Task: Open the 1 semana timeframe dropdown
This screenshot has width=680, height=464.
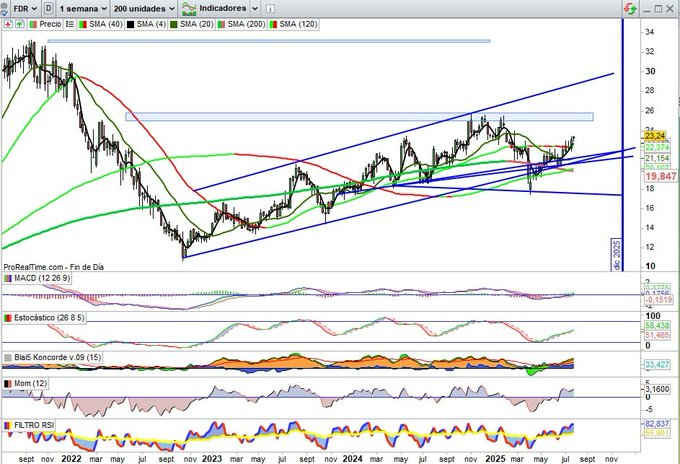Action: [x=83, y=8]
